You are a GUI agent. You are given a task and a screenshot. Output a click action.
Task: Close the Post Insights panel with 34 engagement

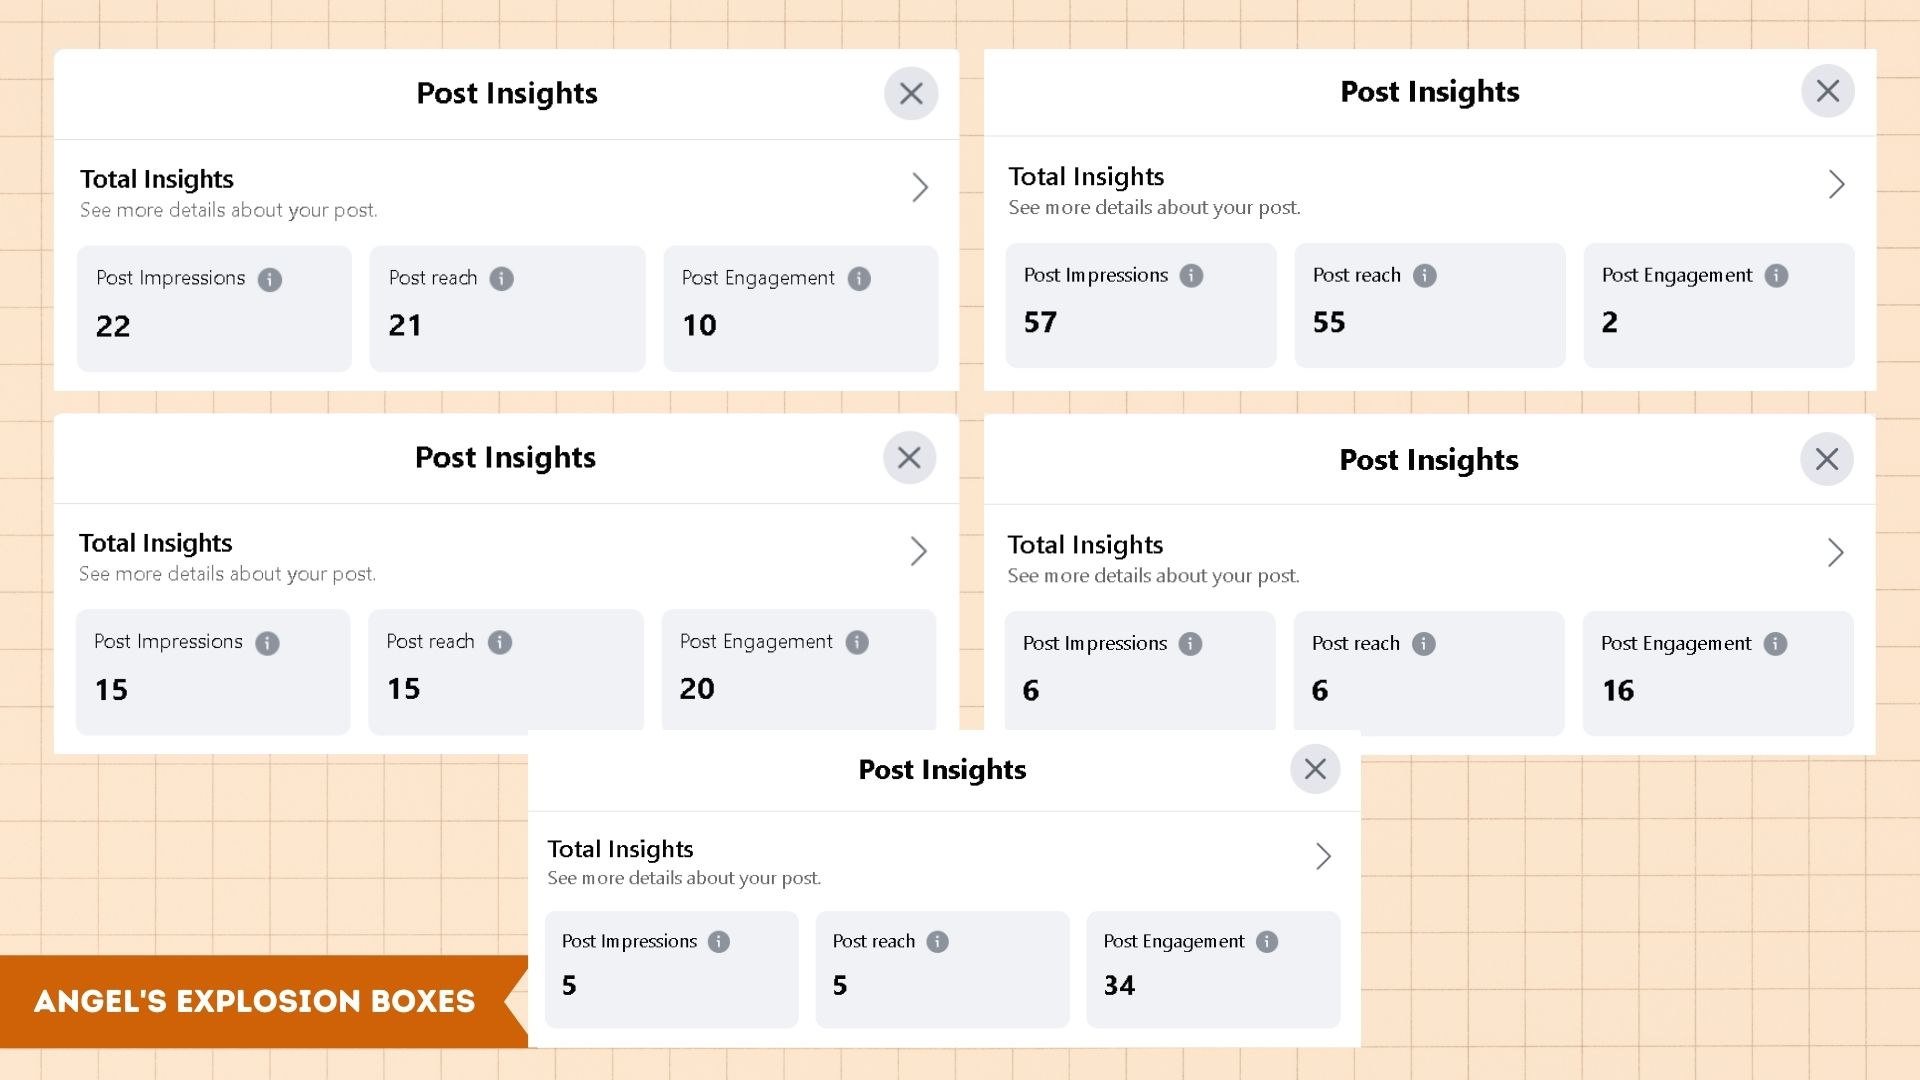(1315, 769)
